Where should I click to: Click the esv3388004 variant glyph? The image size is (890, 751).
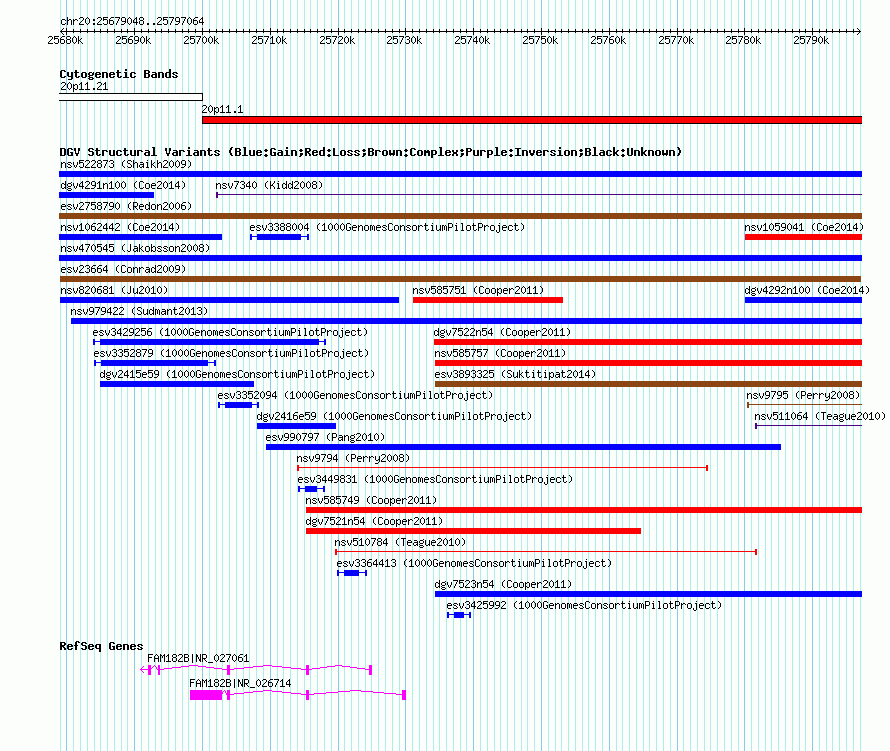279,237
